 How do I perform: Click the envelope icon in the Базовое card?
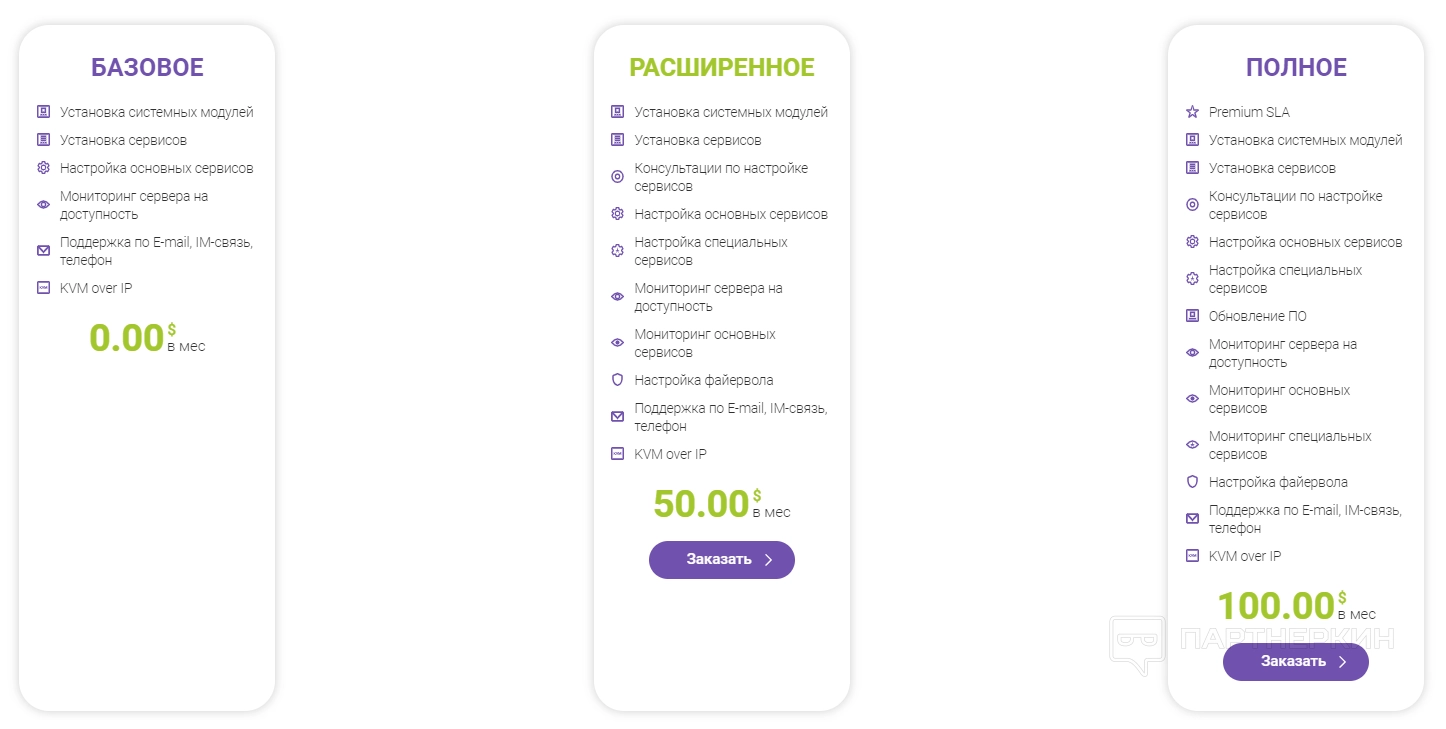tap(43, 250)
